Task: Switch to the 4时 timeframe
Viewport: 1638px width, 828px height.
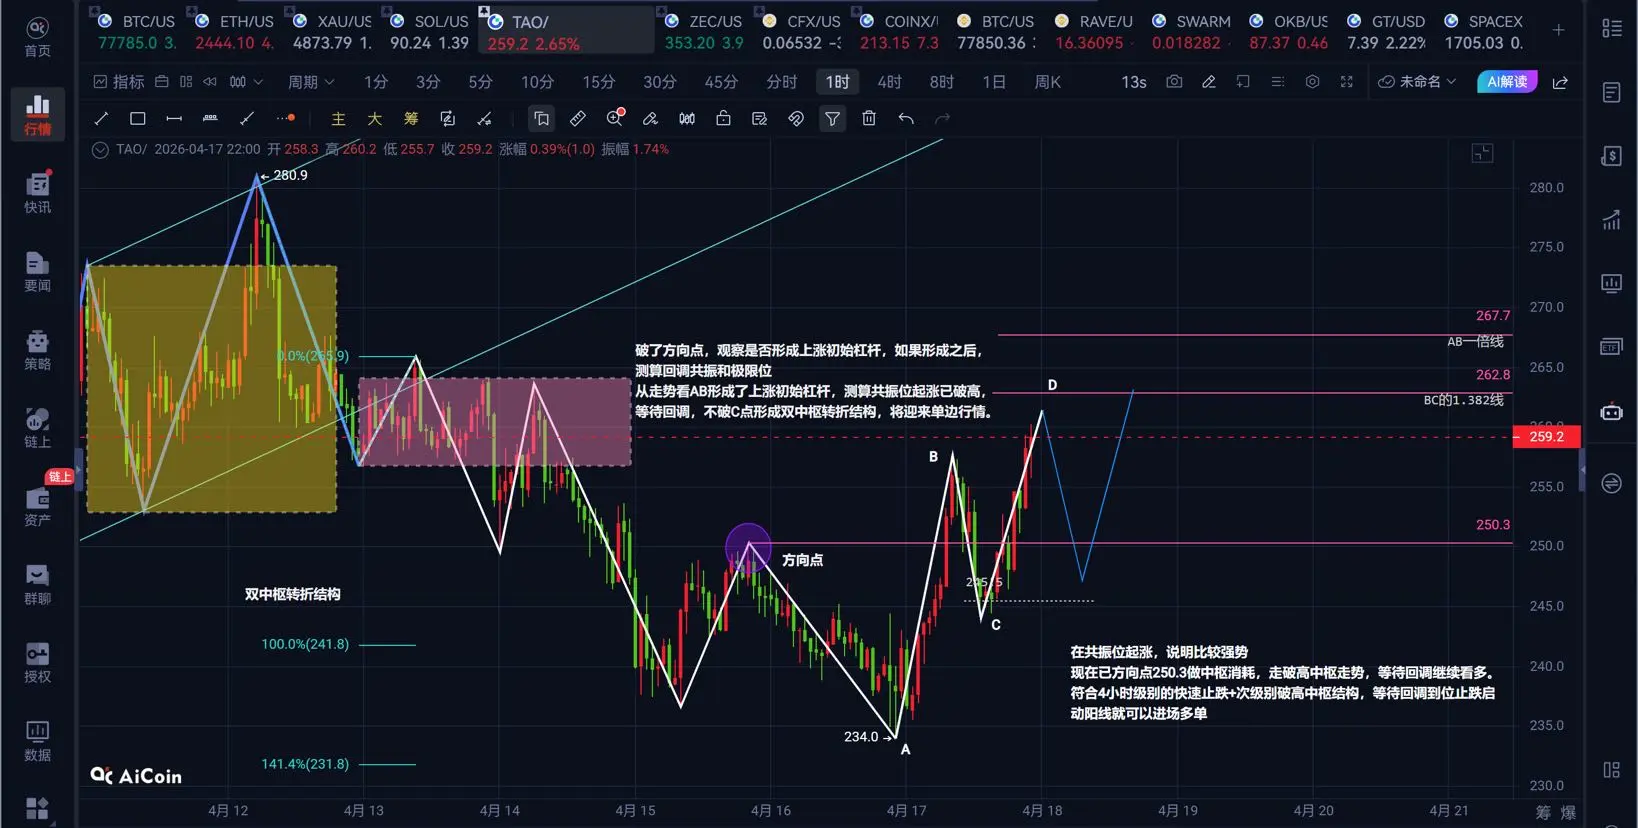Action: pos(889,82)
